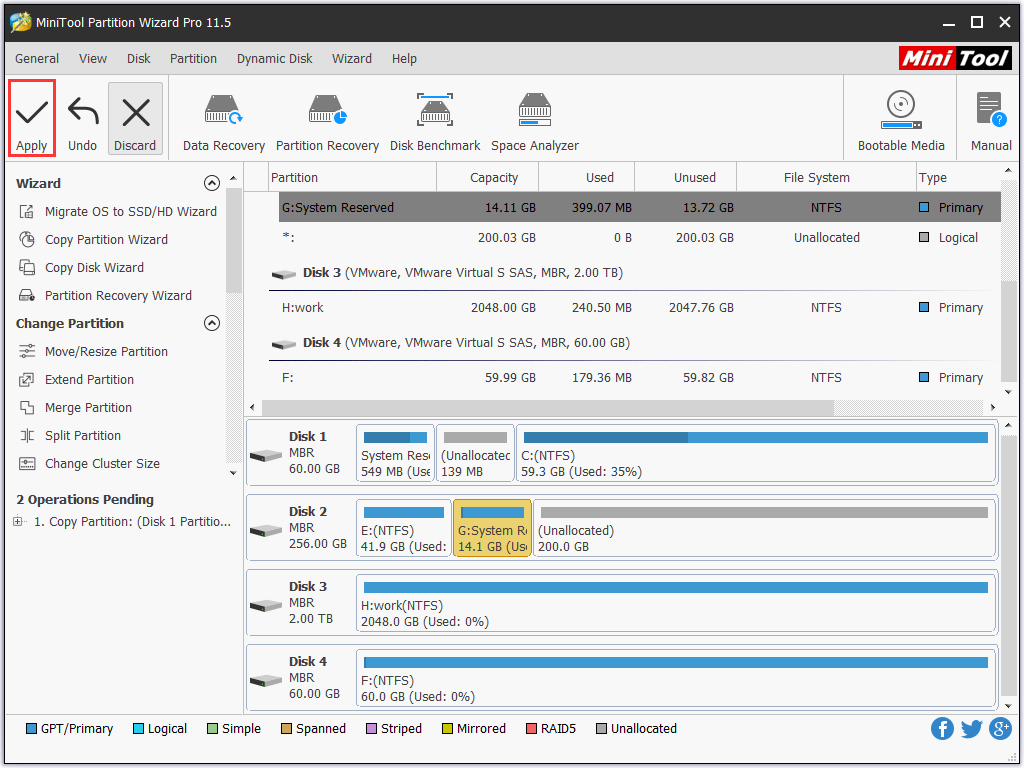
Task: Choose Merge Partition action
Action: pyautogui.click(x=88, y=408)
